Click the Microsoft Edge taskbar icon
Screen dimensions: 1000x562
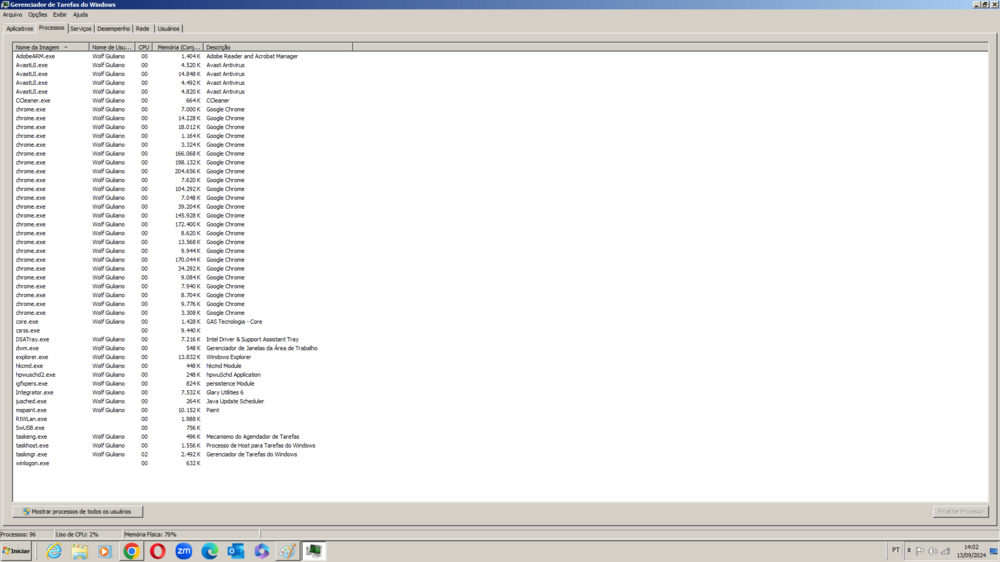point(210,551)
